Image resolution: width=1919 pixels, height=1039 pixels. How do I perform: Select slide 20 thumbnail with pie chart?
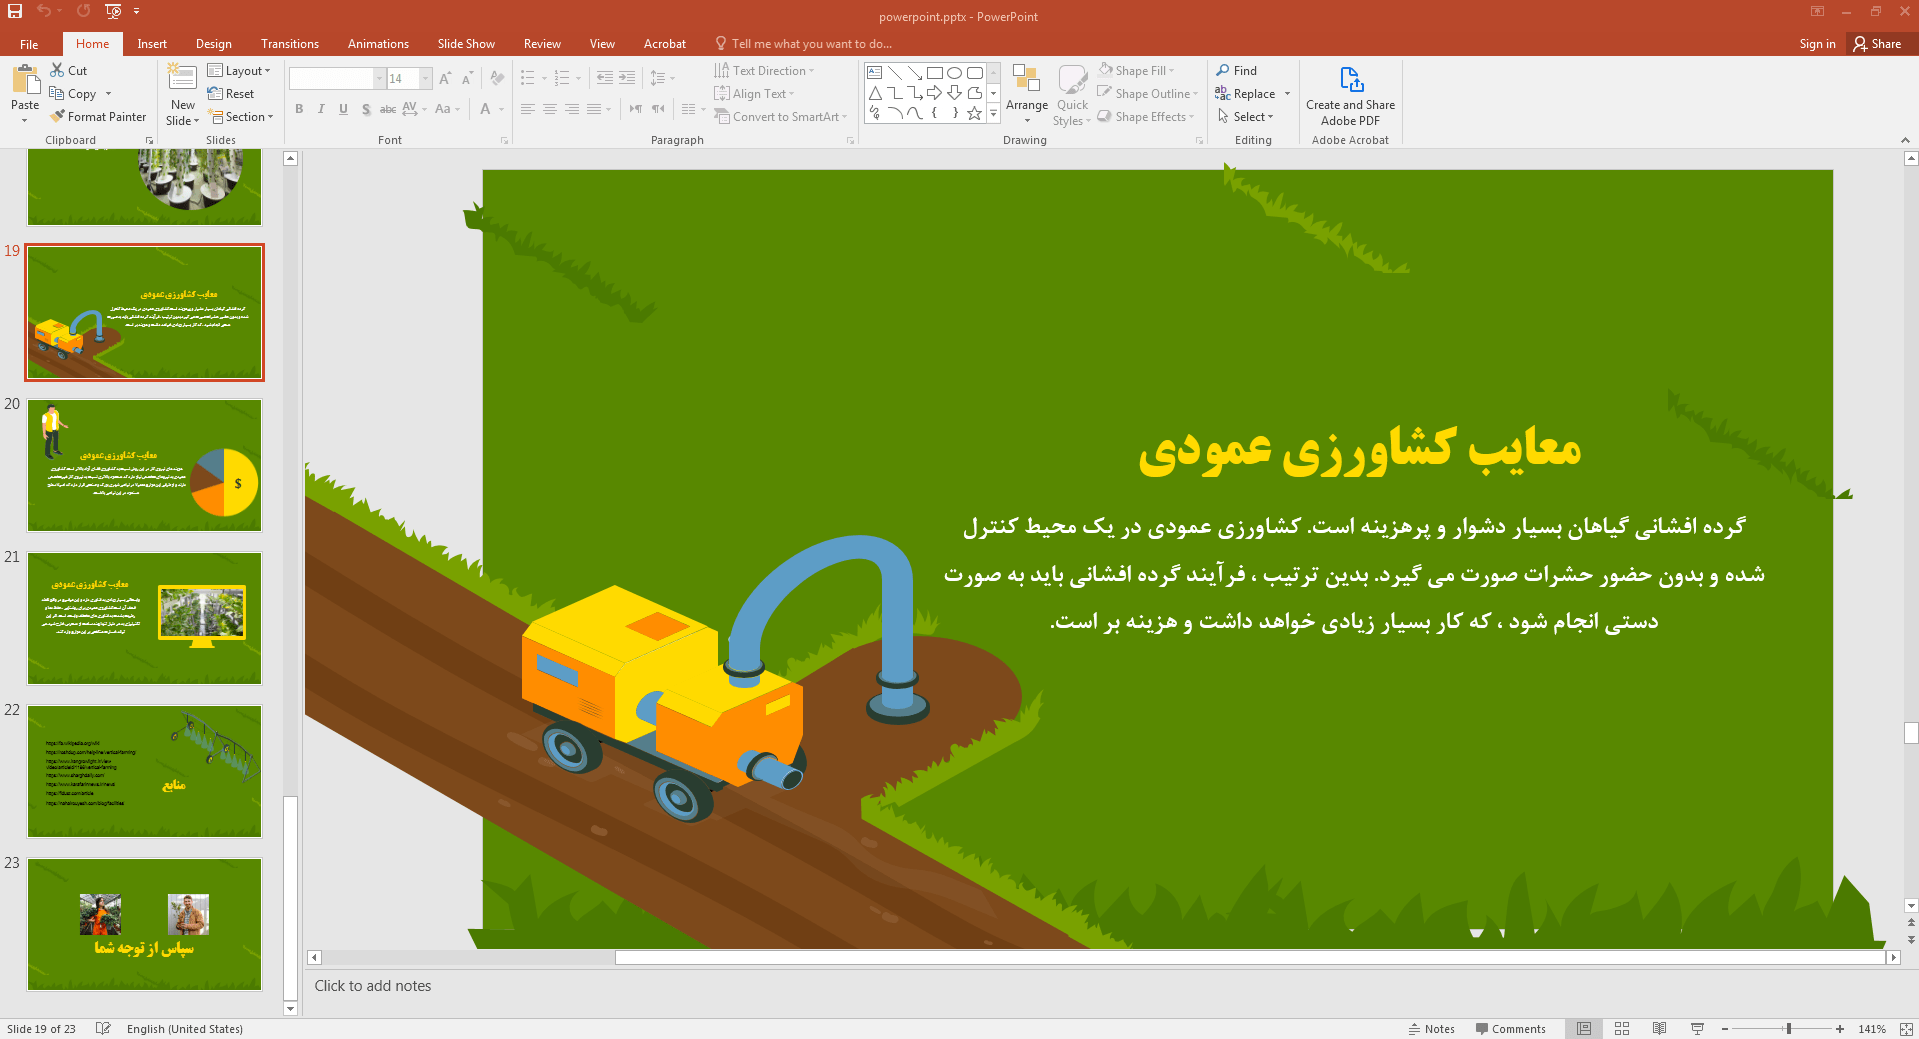145,465
